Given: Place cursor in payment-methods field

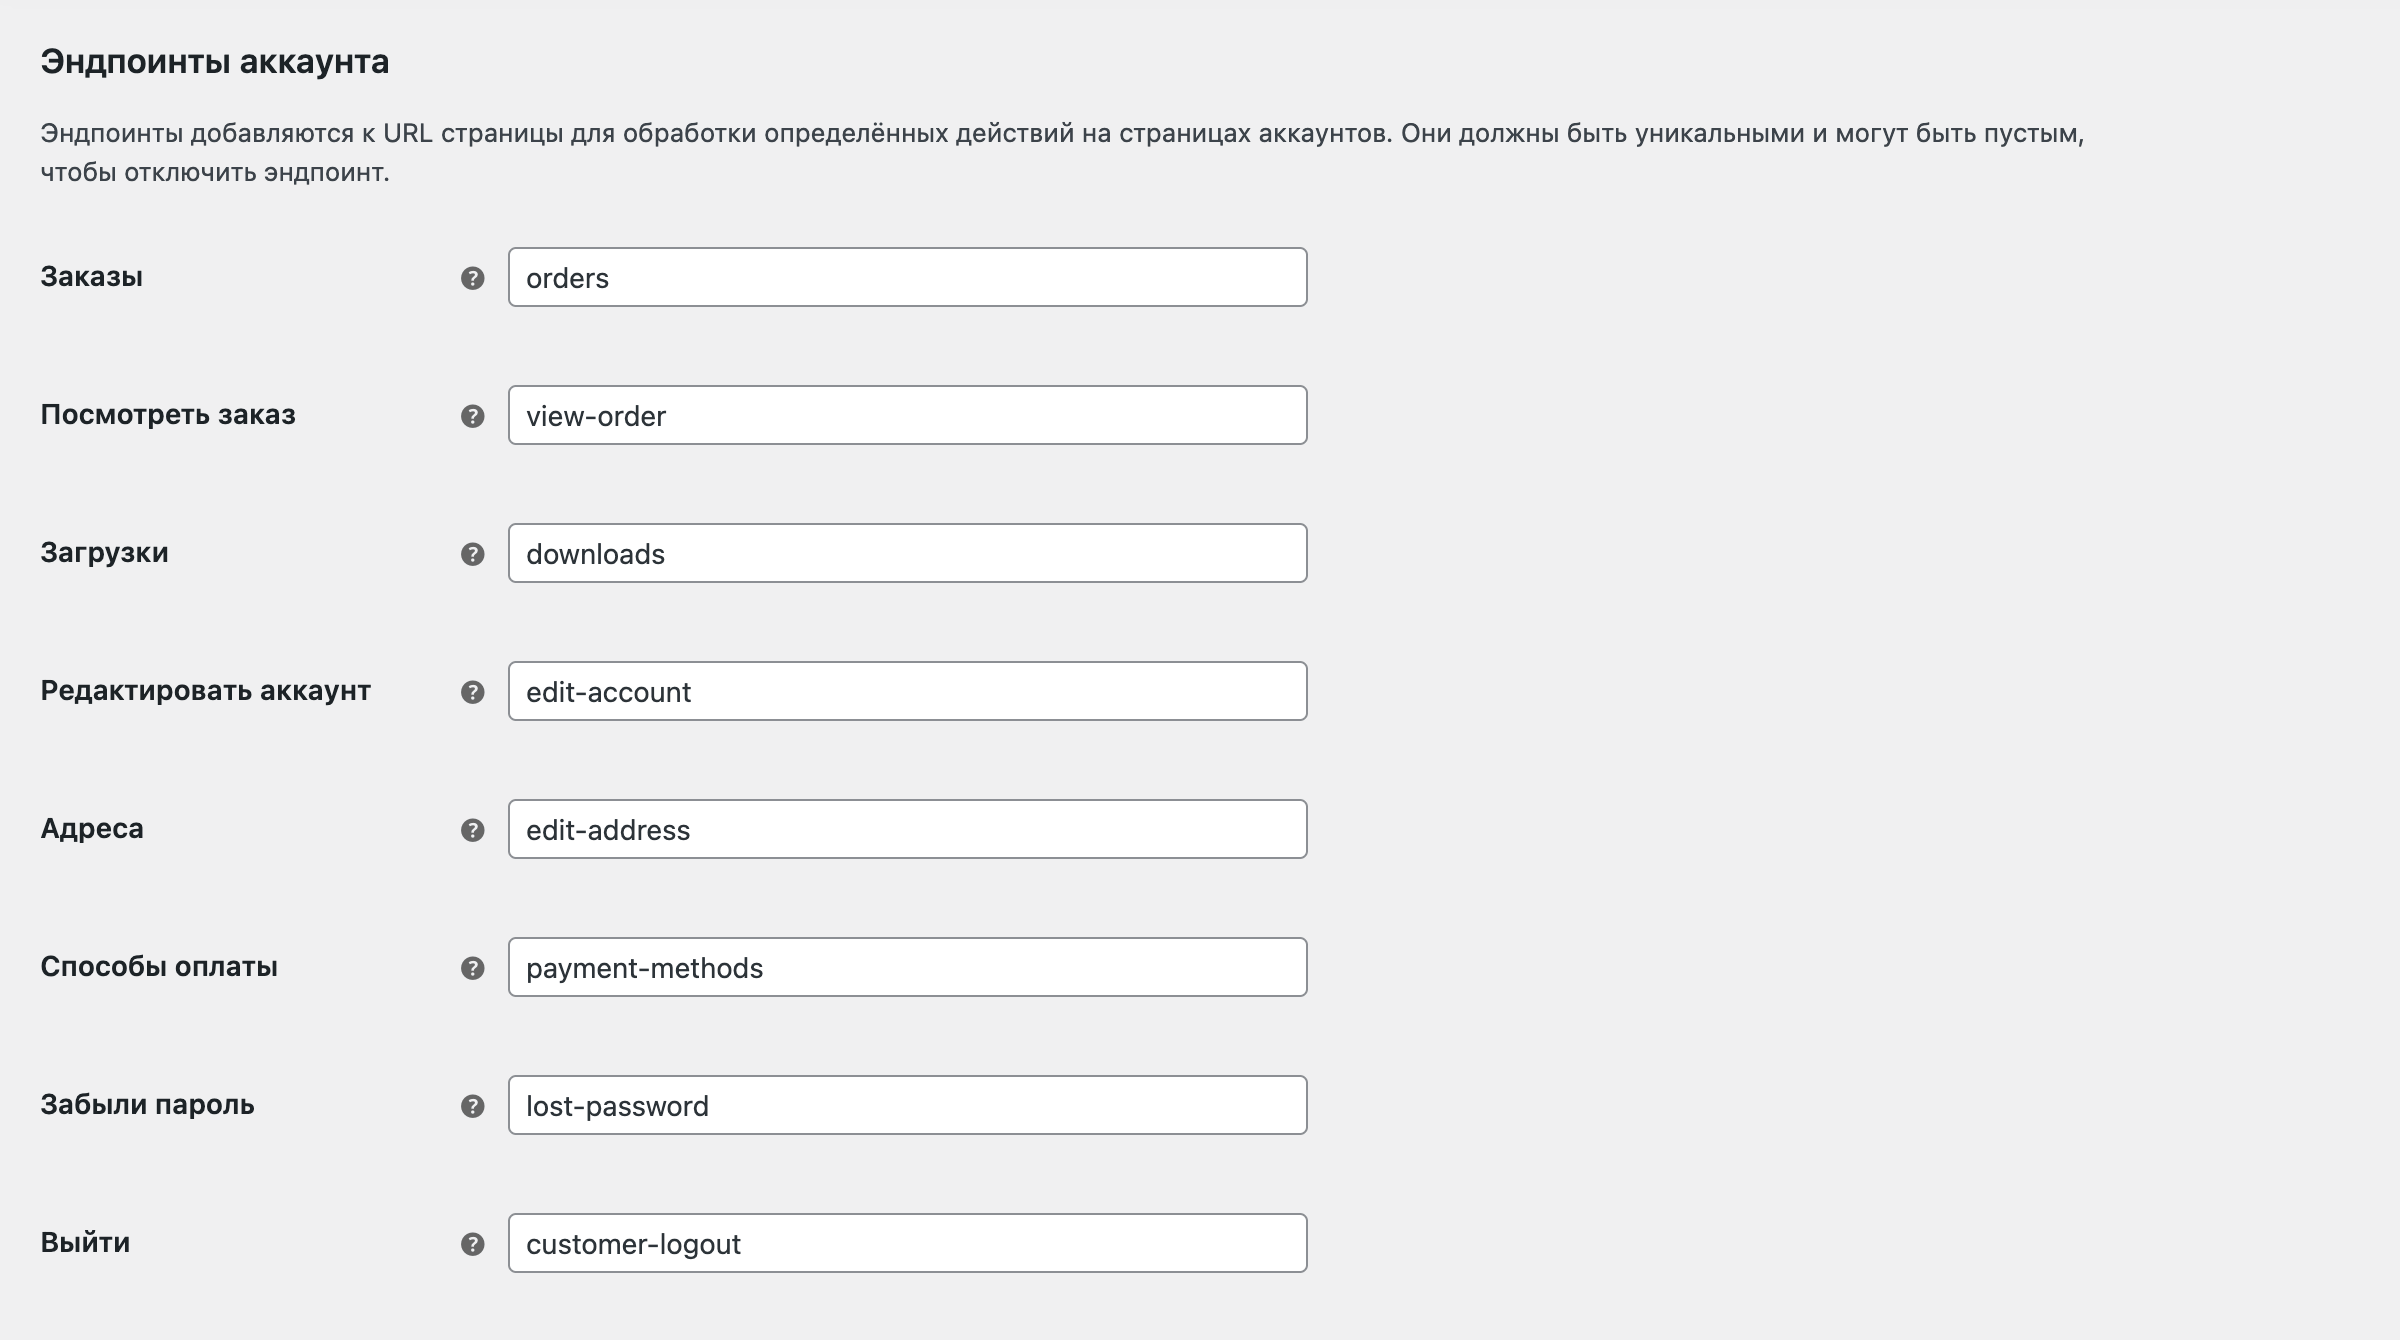Looking at the screenshot, I should point(907,967).
